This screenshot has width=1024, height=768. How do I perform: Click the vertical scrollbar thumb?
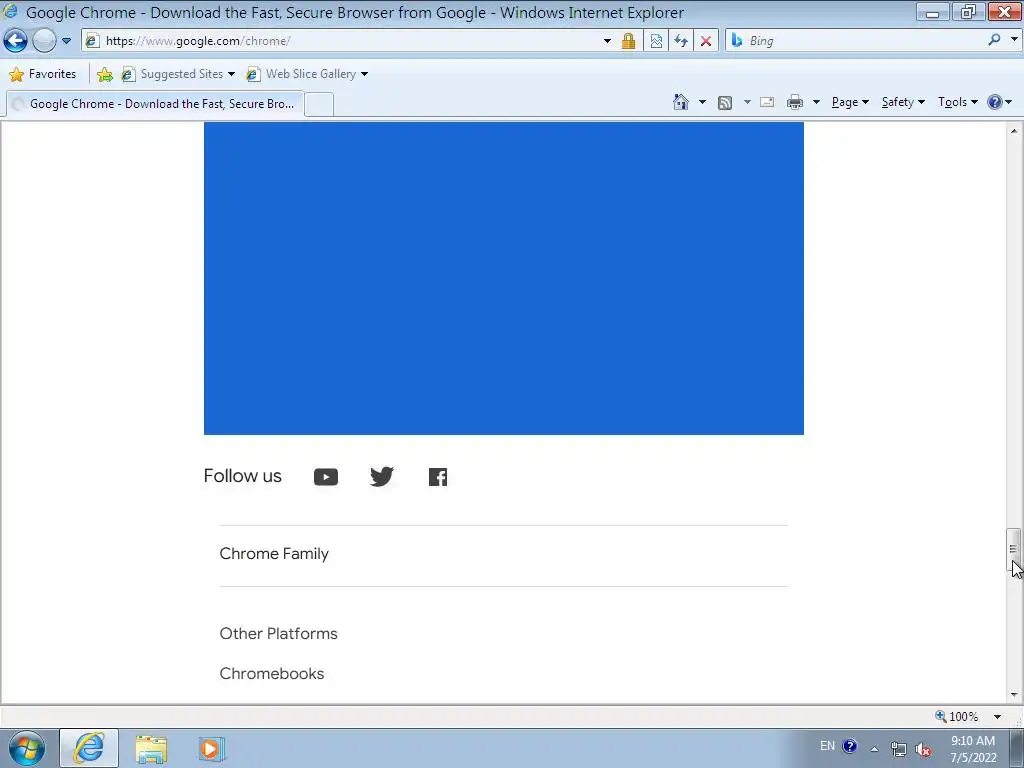(x=1014, y=549)
